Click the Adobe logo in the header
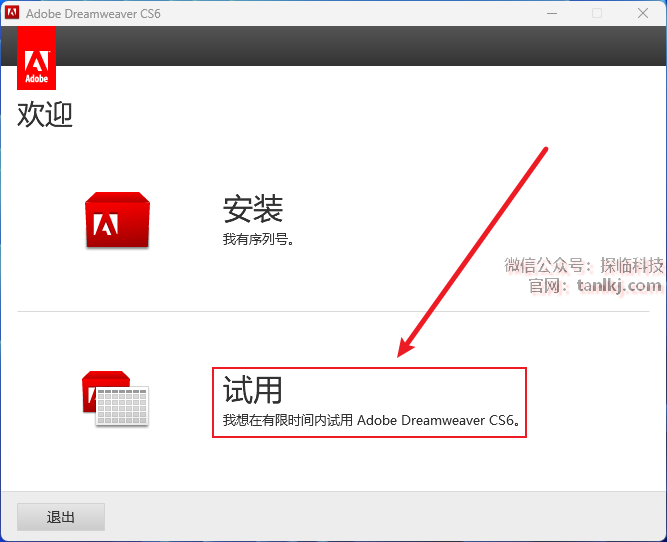Image resolution: width=667 pixels, height=542 pixels. tap(37, 58)
